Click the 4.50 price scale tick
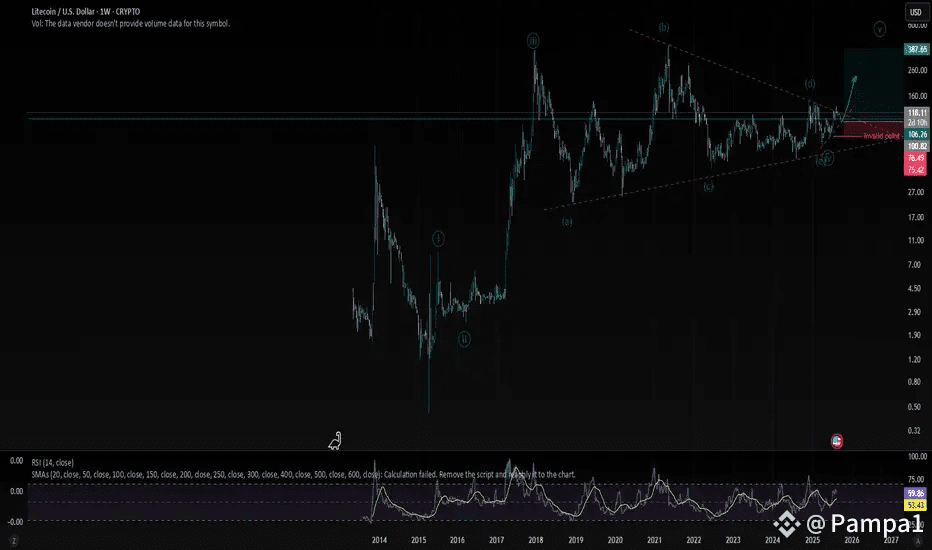 point(915,288)
